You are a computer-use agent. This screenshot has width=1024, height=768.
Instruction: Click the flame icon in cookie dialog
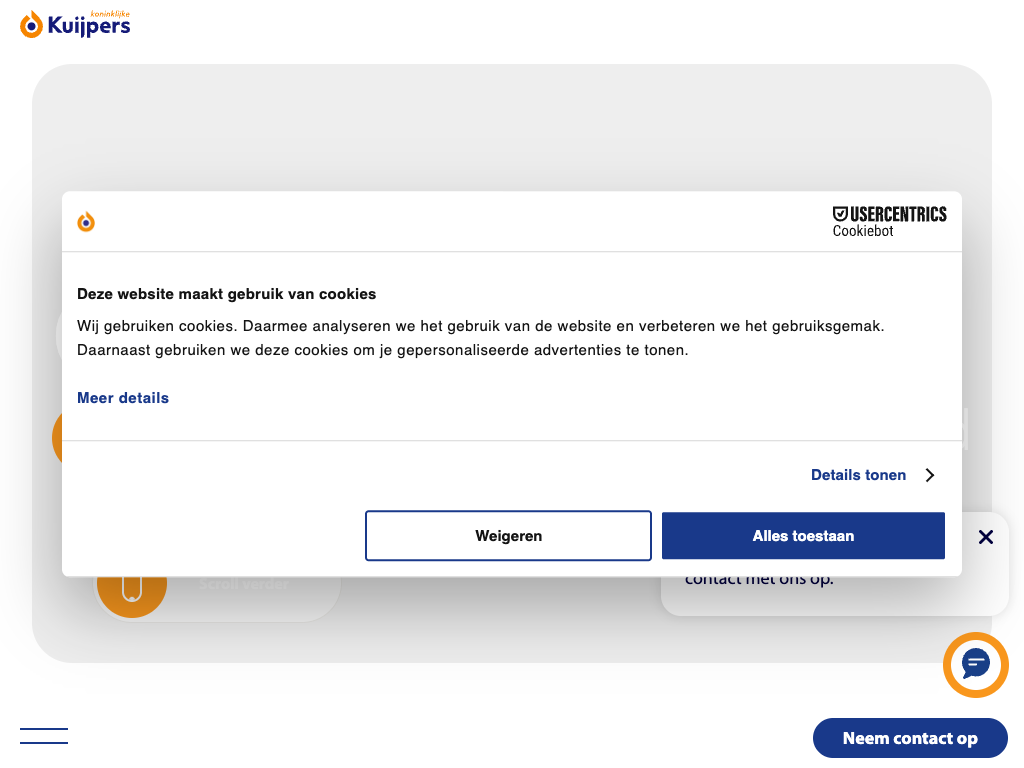[87, 222]
